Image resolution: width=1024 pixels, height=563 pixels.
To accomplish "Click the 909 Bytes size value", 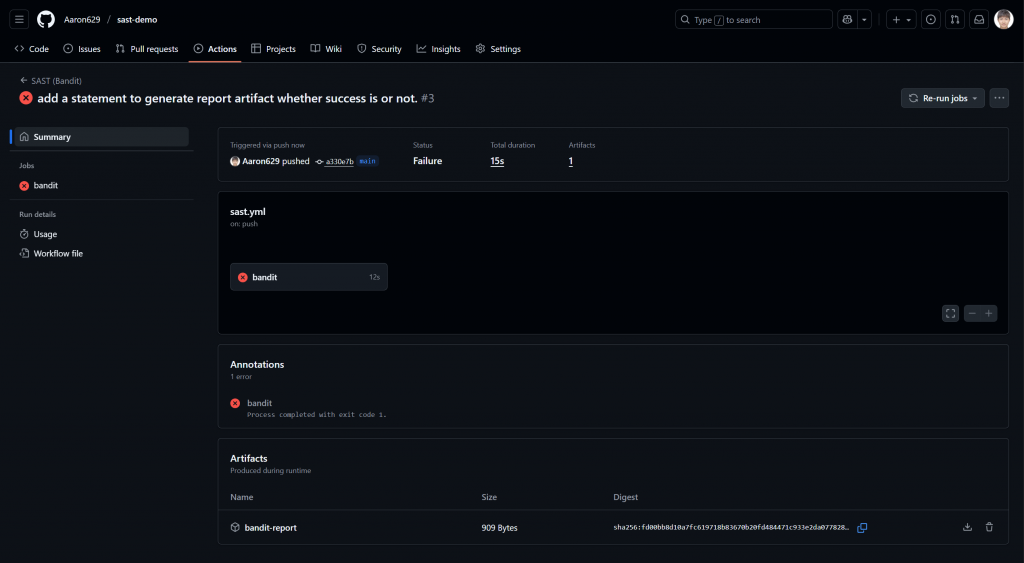I will pos(500,528).
